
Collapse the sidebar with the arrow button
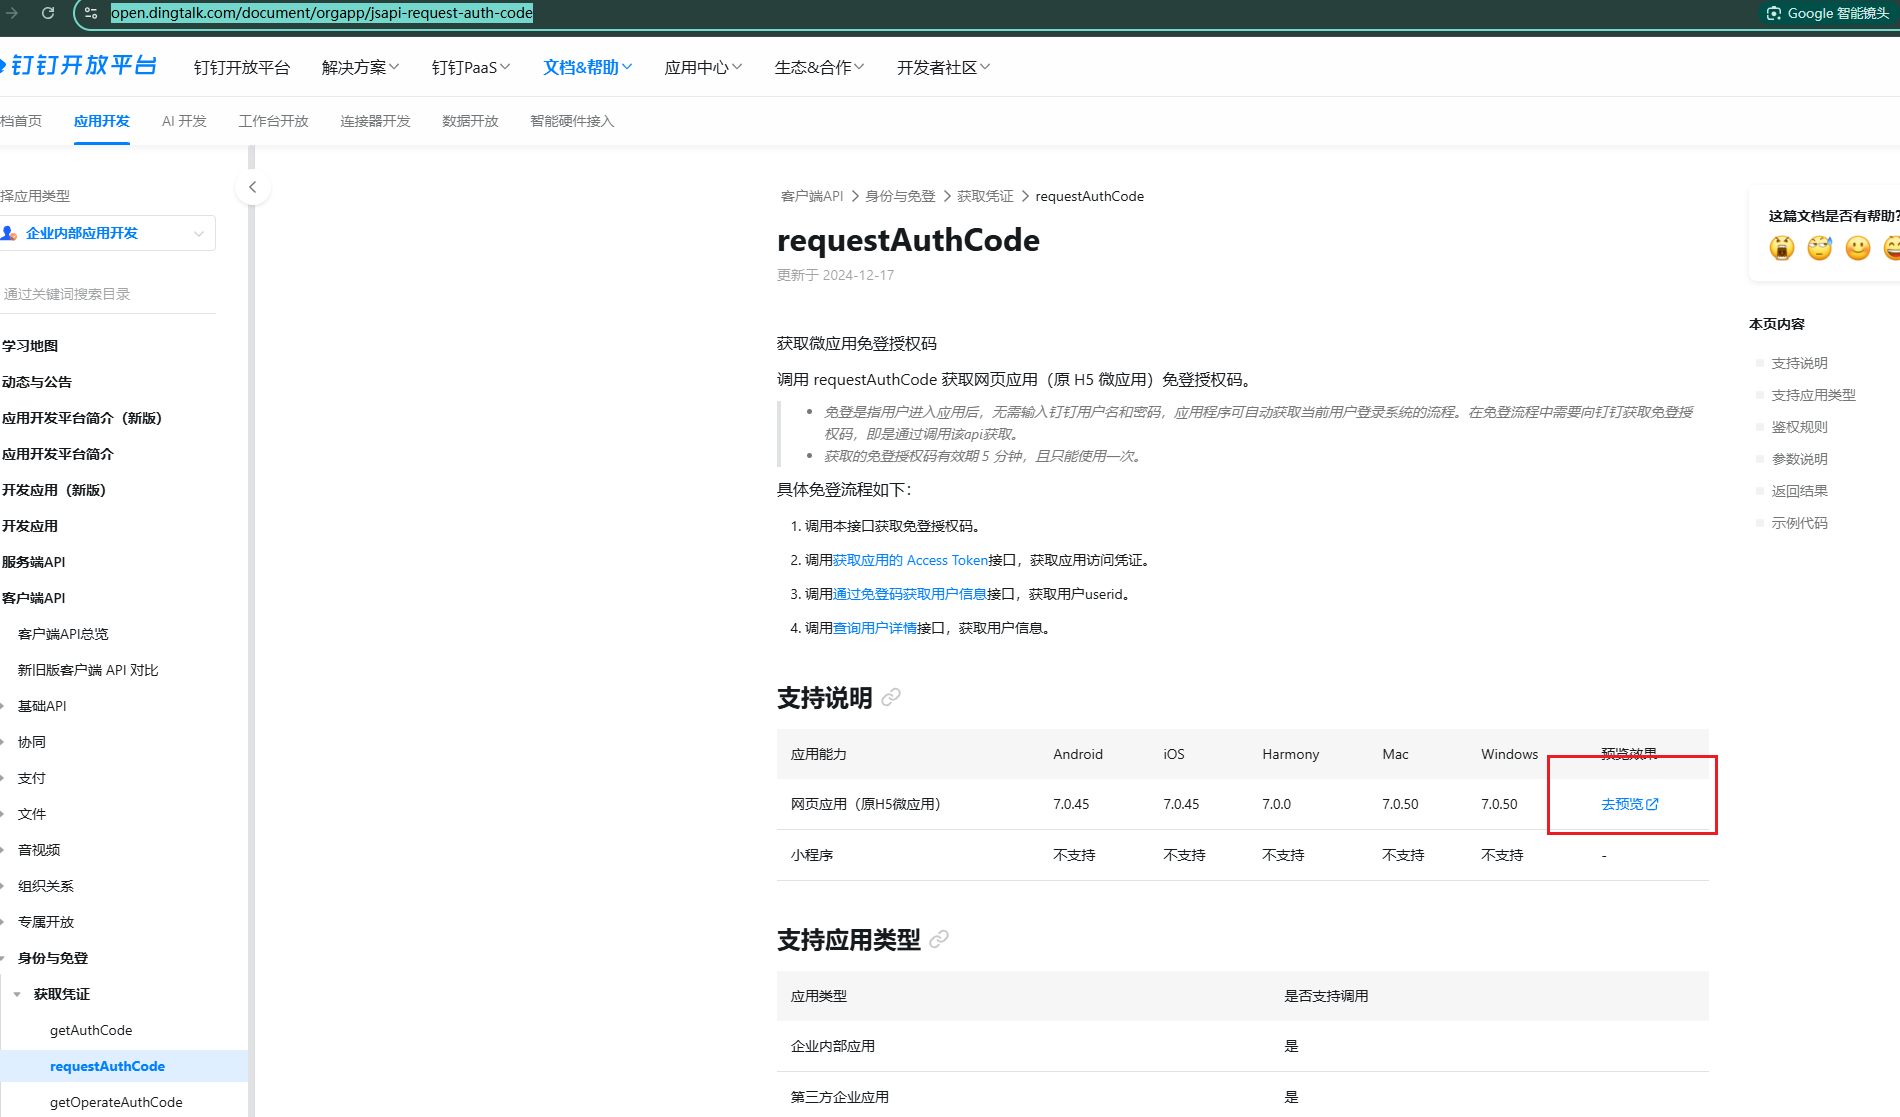(x=252, y=187)
